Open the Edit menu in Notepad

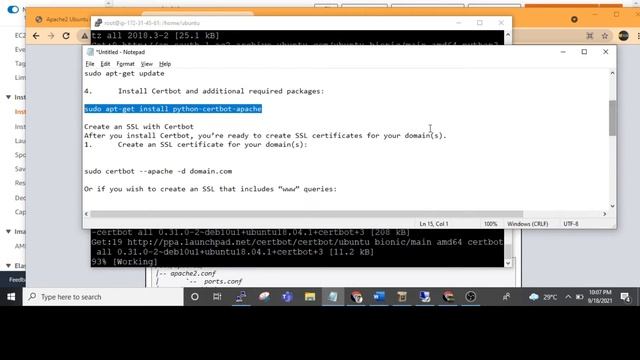click(x=105, y=64)
